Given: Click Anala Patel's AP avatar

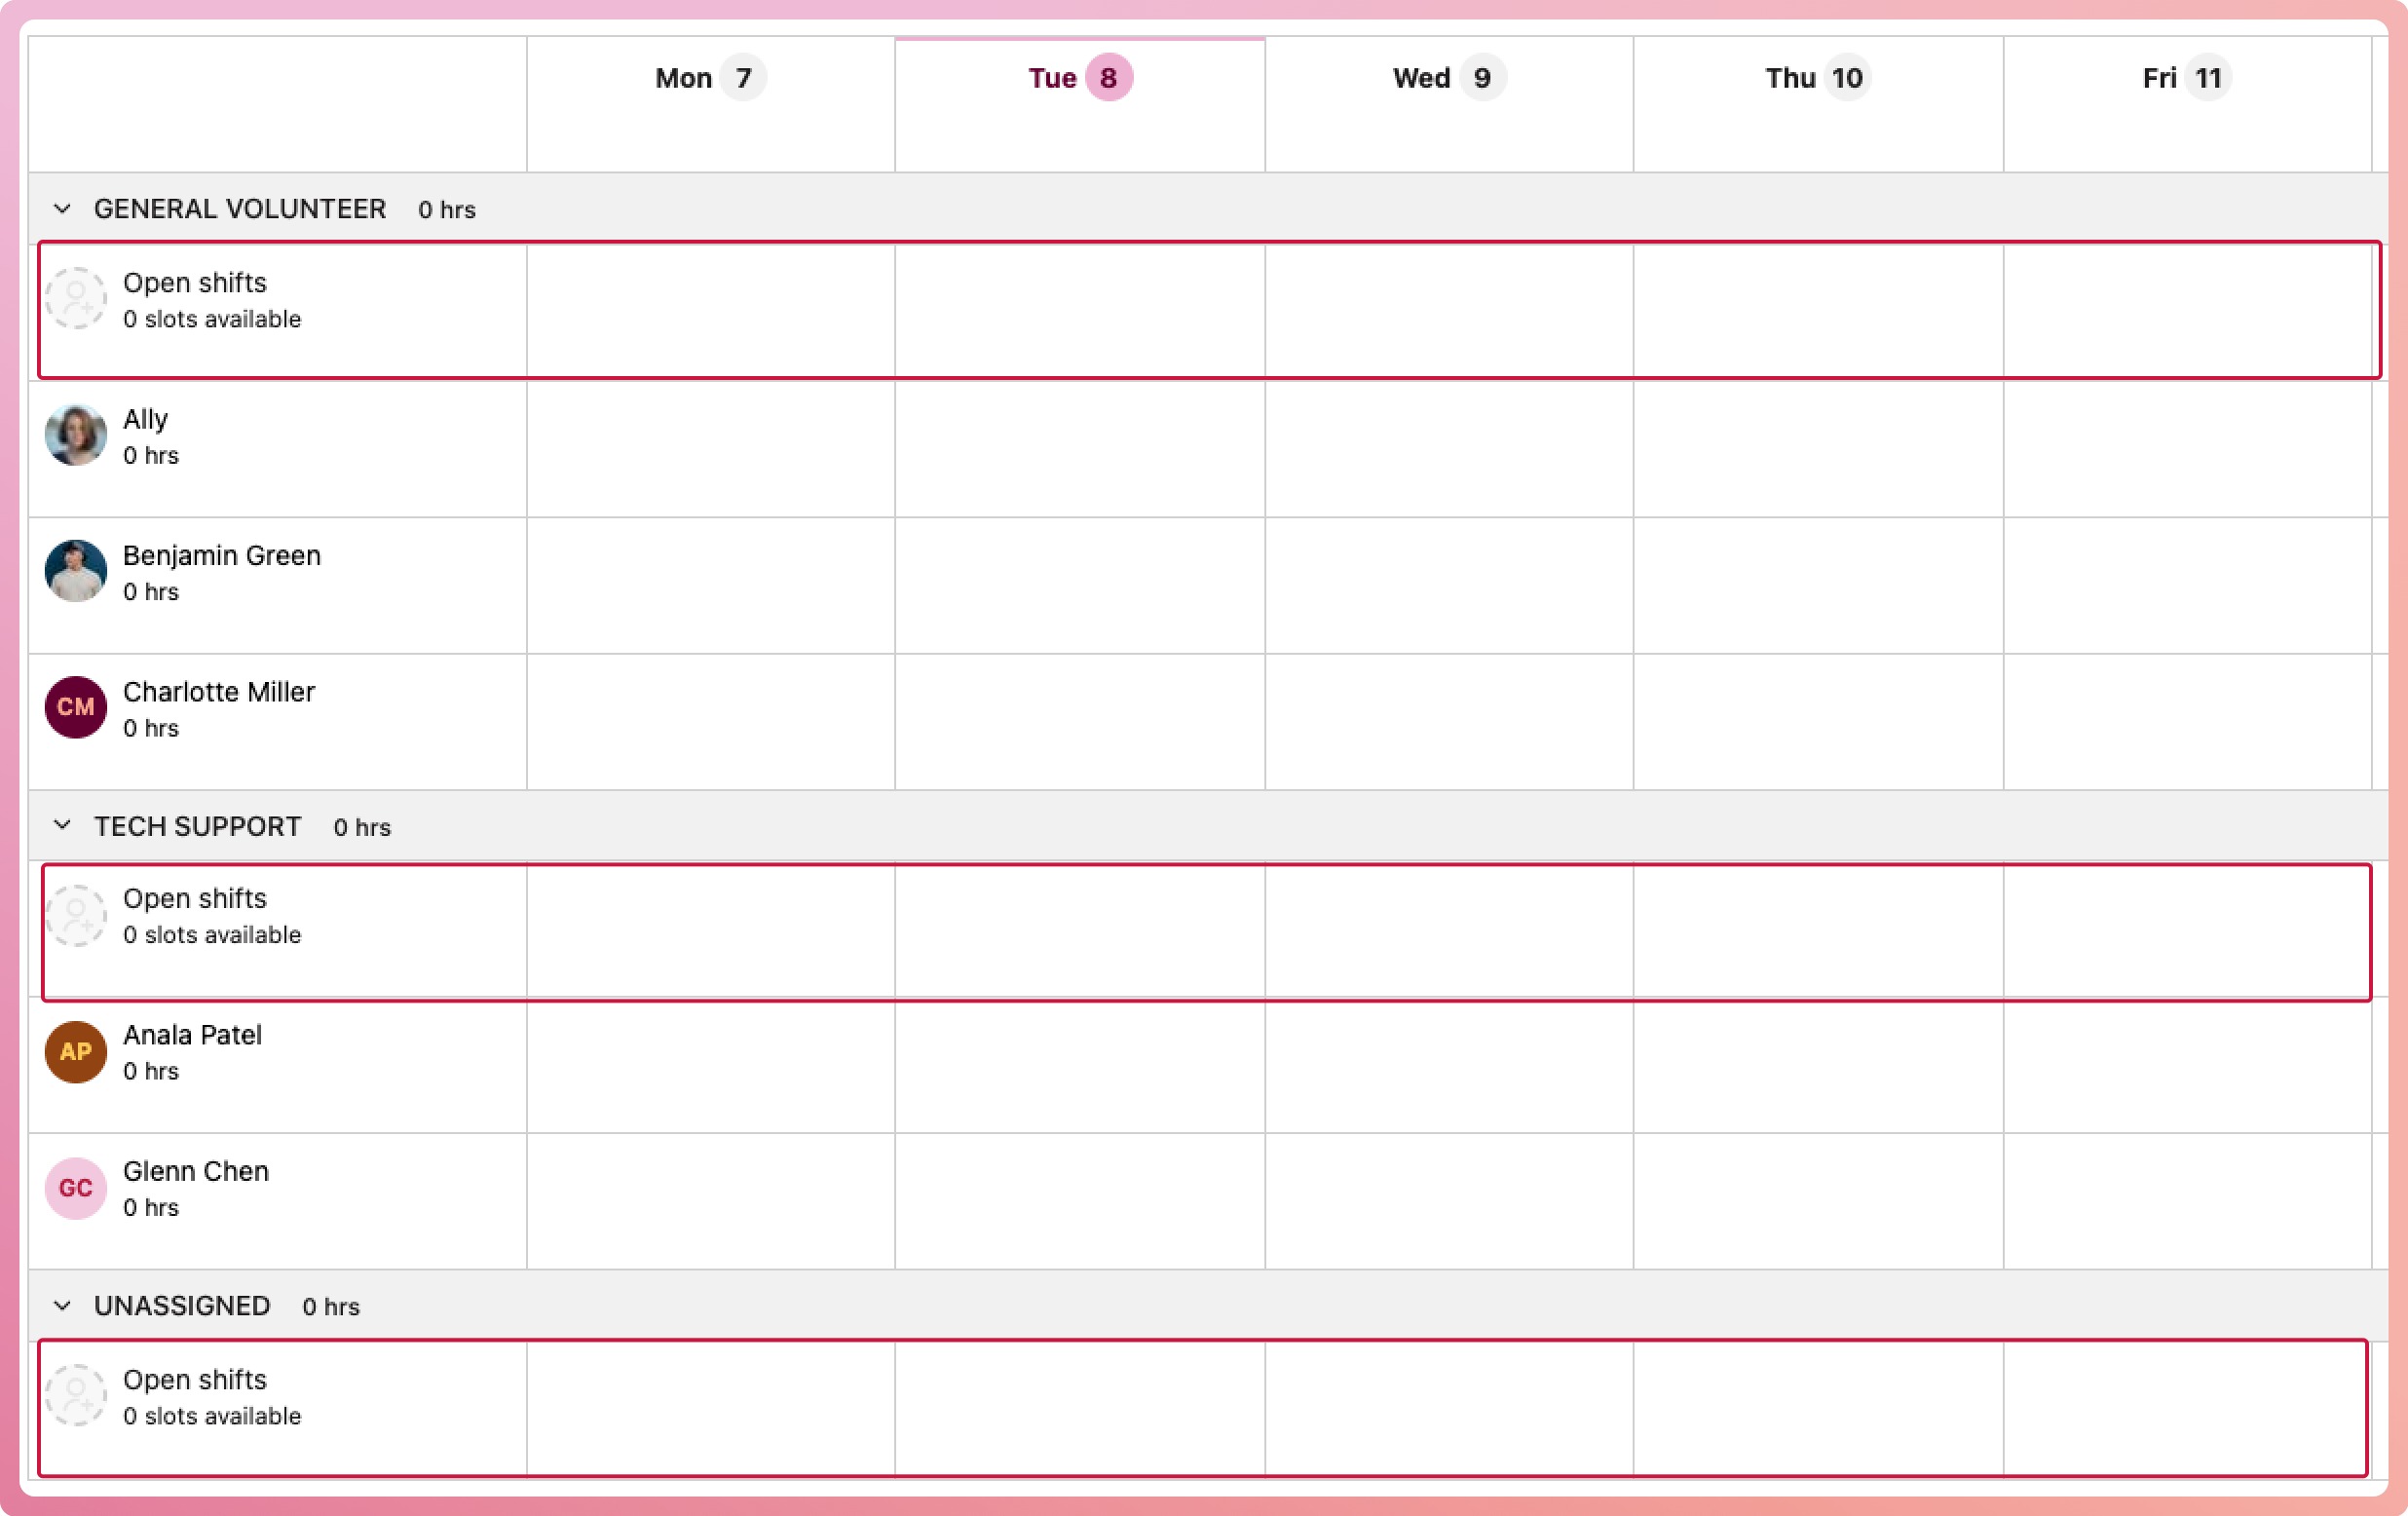Looking at the screenshot, I should [x=76, y=1051].
